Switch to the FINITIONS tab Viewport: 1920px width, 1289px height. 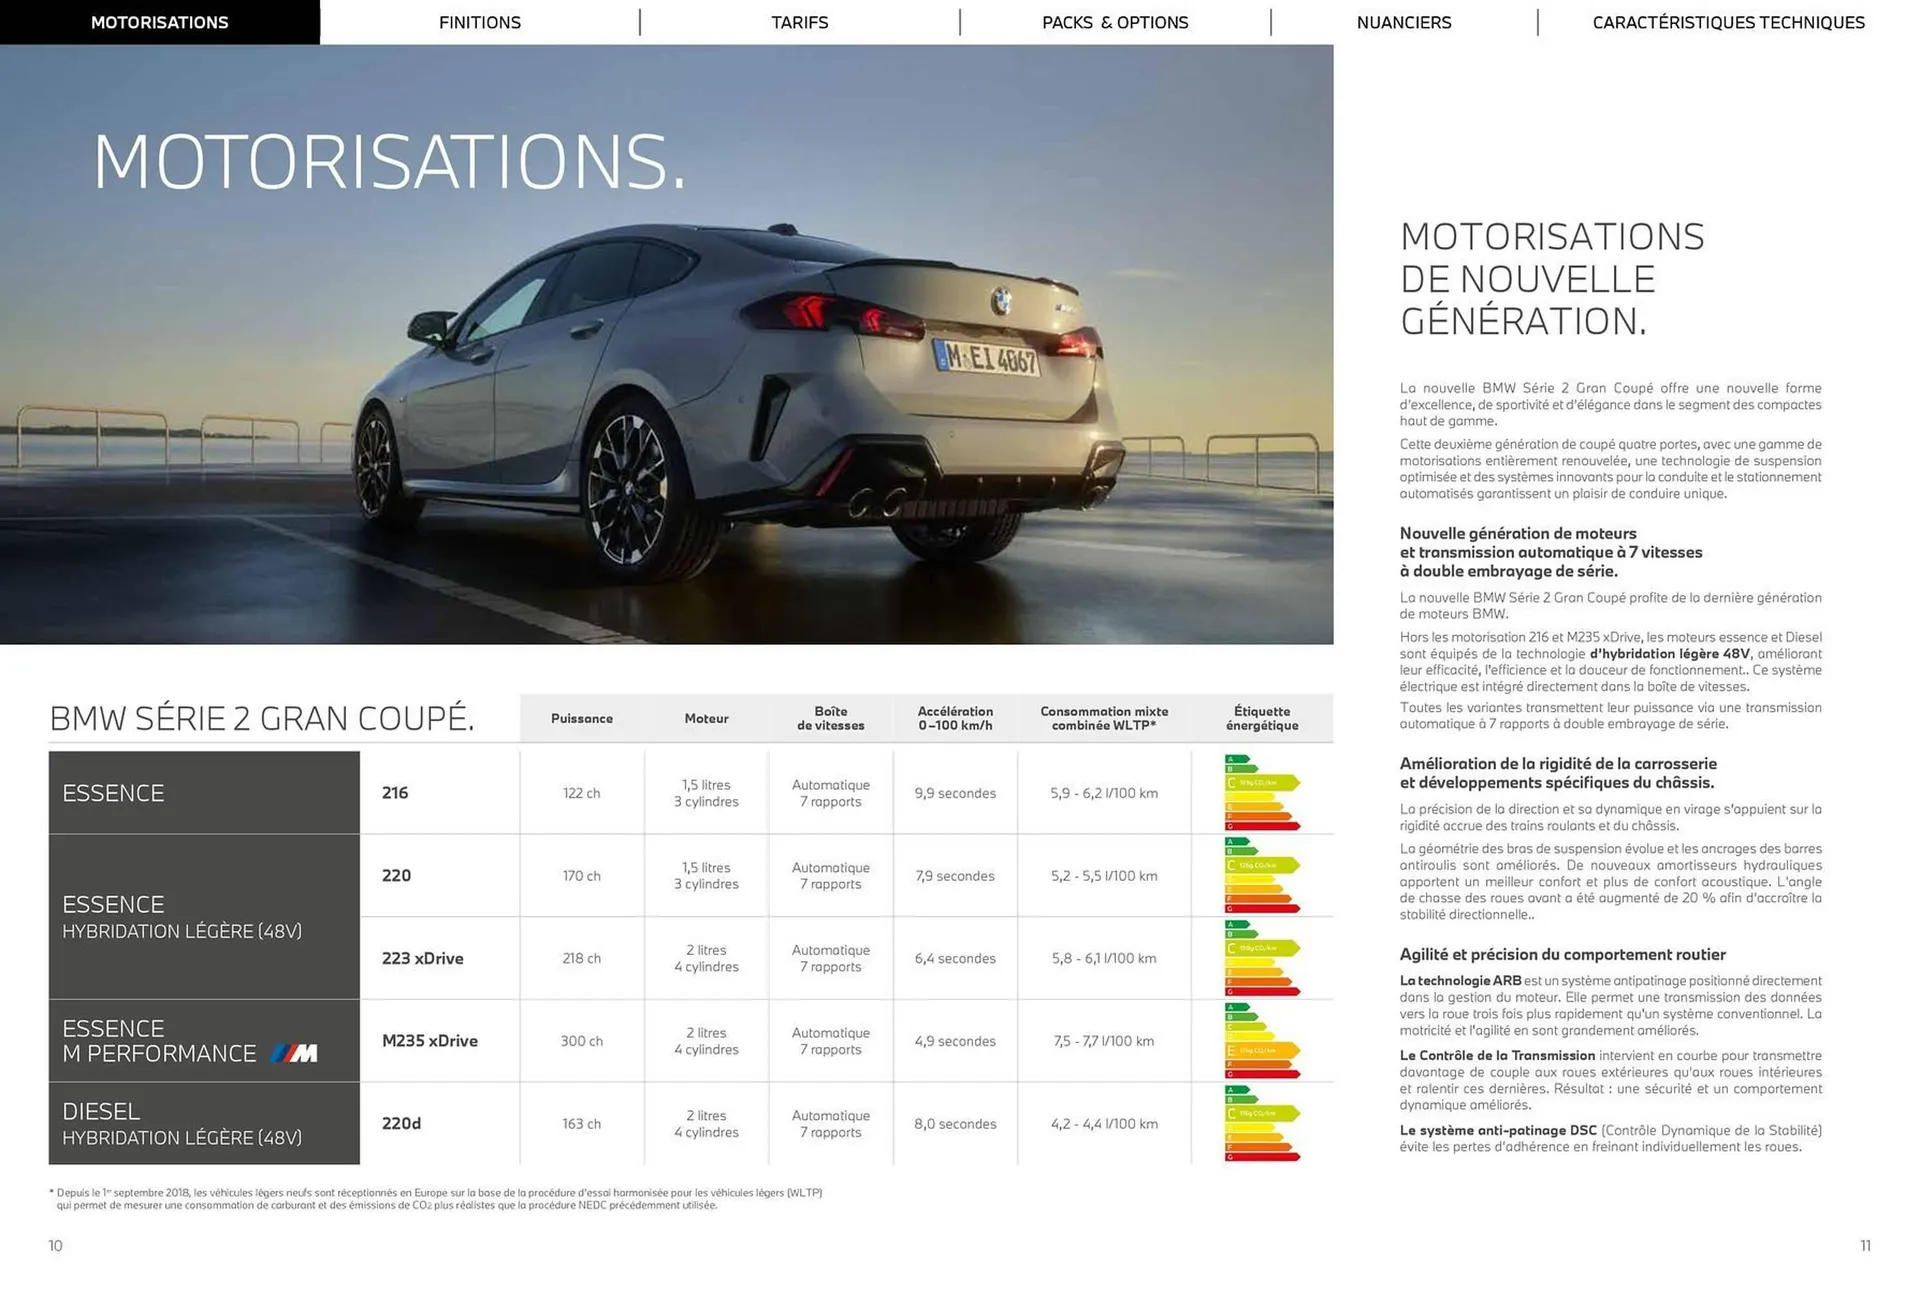coord(480,22)
